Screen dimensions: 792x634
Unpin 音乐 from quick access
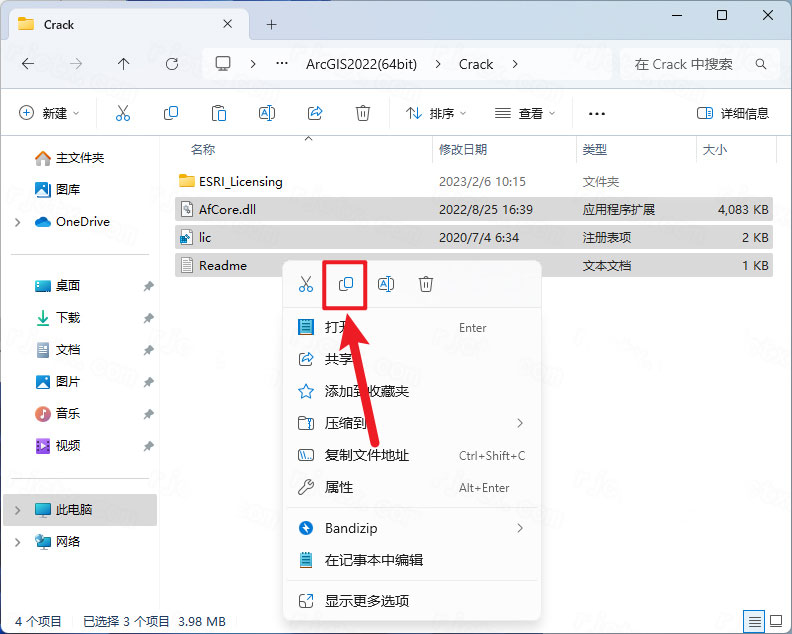148,414
